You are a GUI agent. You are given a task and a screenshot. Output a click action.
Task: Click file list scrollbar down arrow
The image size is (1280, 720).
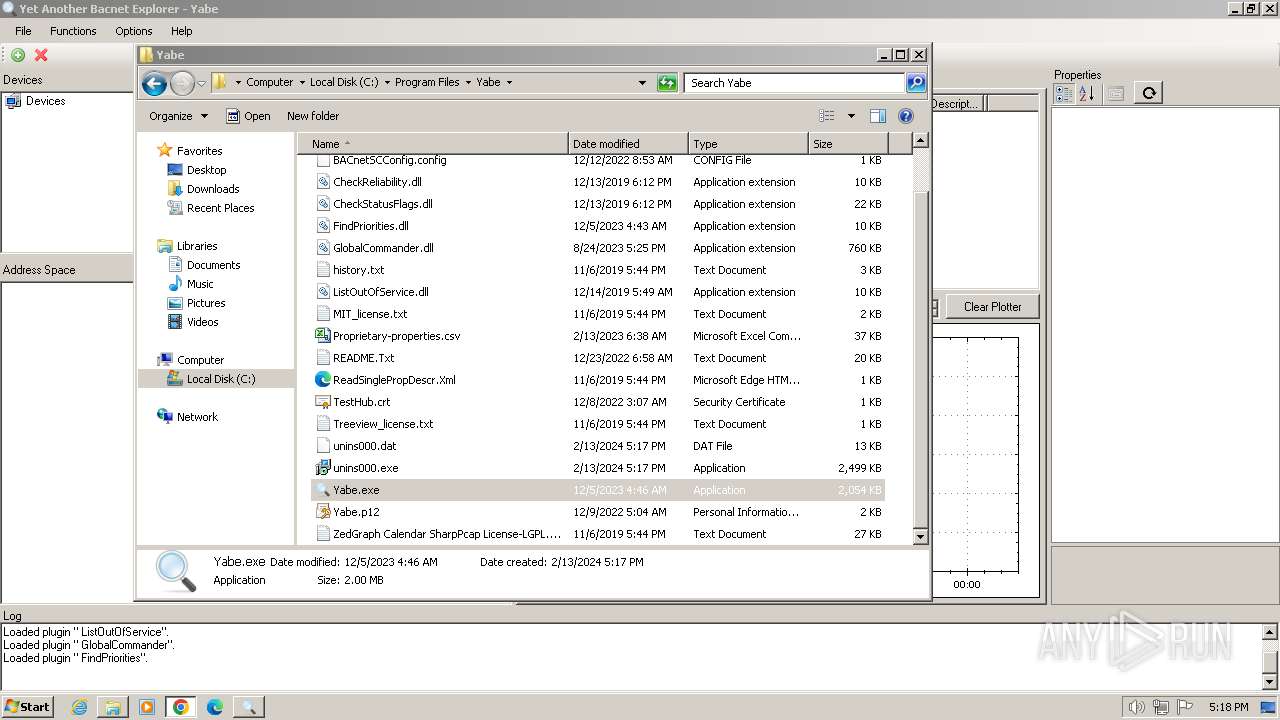click(921, 536)
